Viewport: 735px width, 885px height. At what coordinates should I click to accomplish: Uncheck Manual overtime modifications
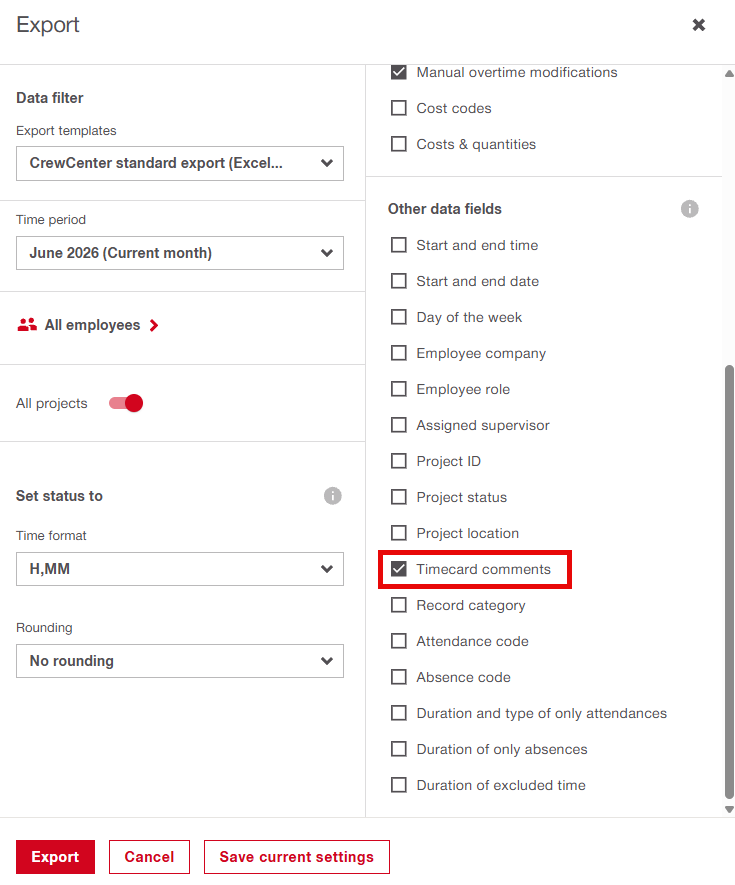coord(399,72)
